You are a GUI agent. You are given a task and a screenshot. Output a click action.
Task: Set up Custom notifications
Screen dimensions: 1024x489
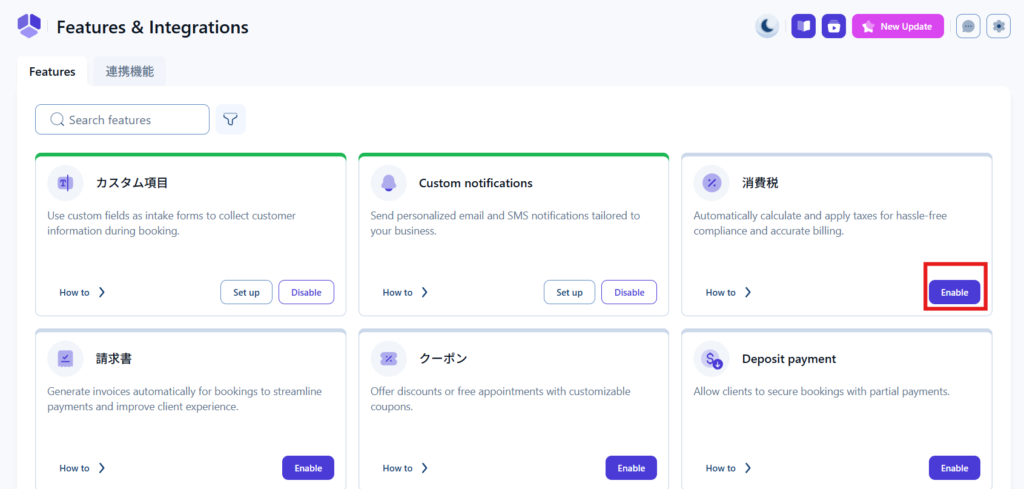569,292
